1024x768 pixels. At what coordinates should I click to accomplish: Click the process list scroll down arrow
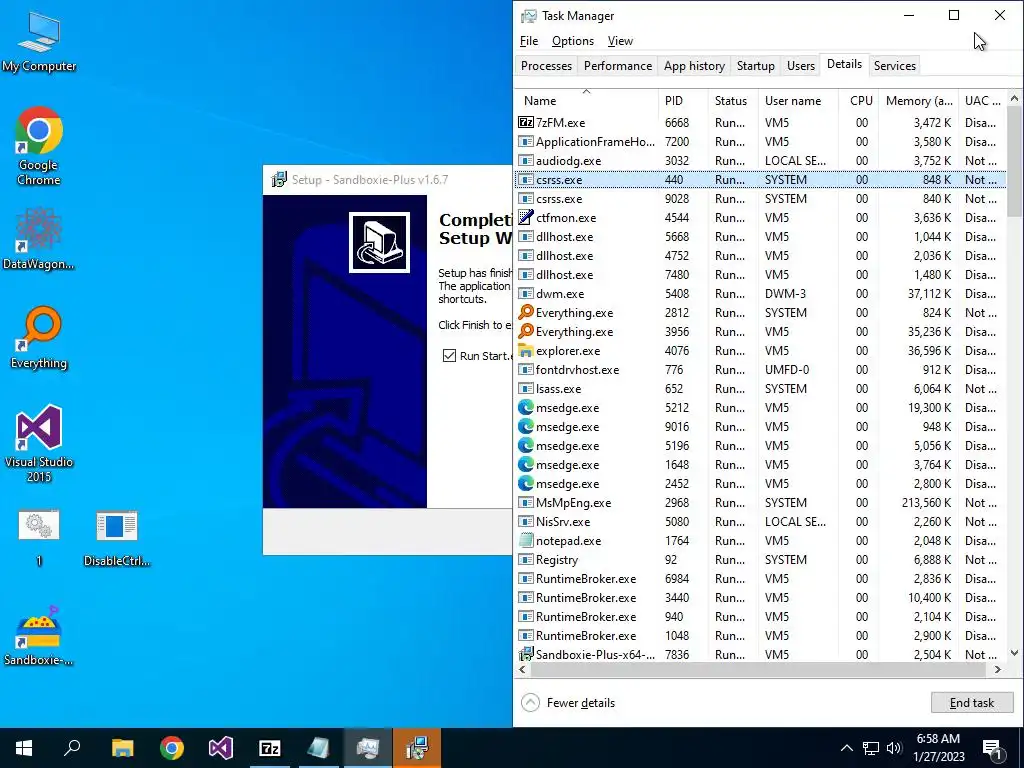click(x=1014, y=652)
